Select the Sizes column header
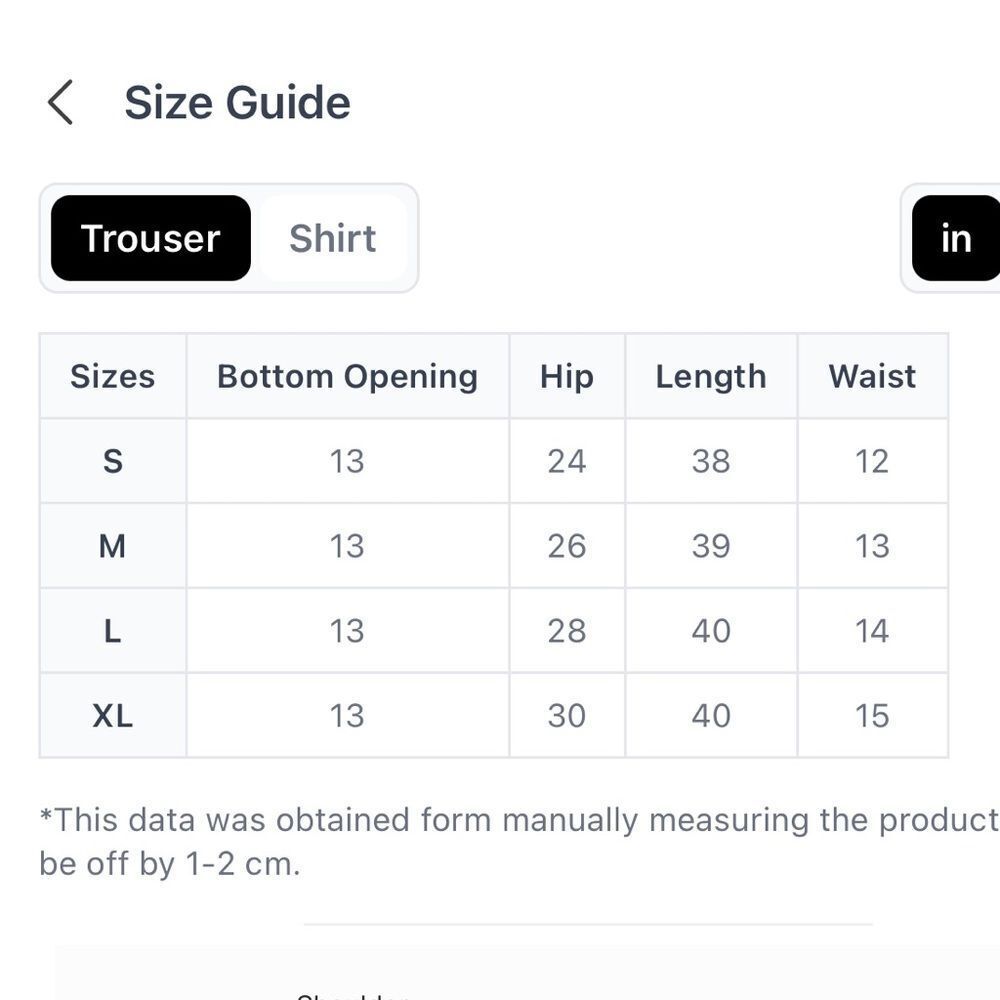This screenshot has width=1000, height=1000. (x=113, y=376)
